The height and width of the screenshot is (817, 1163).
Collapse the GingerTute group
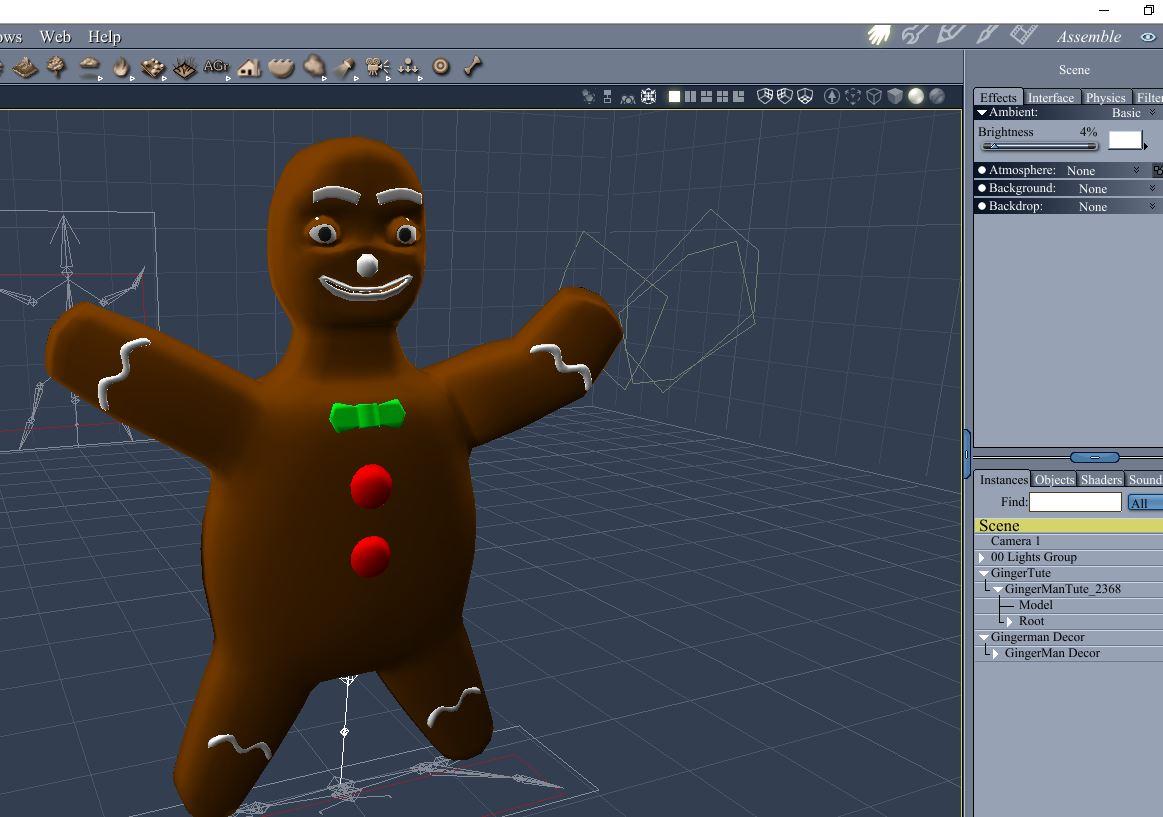pos(984,573)
